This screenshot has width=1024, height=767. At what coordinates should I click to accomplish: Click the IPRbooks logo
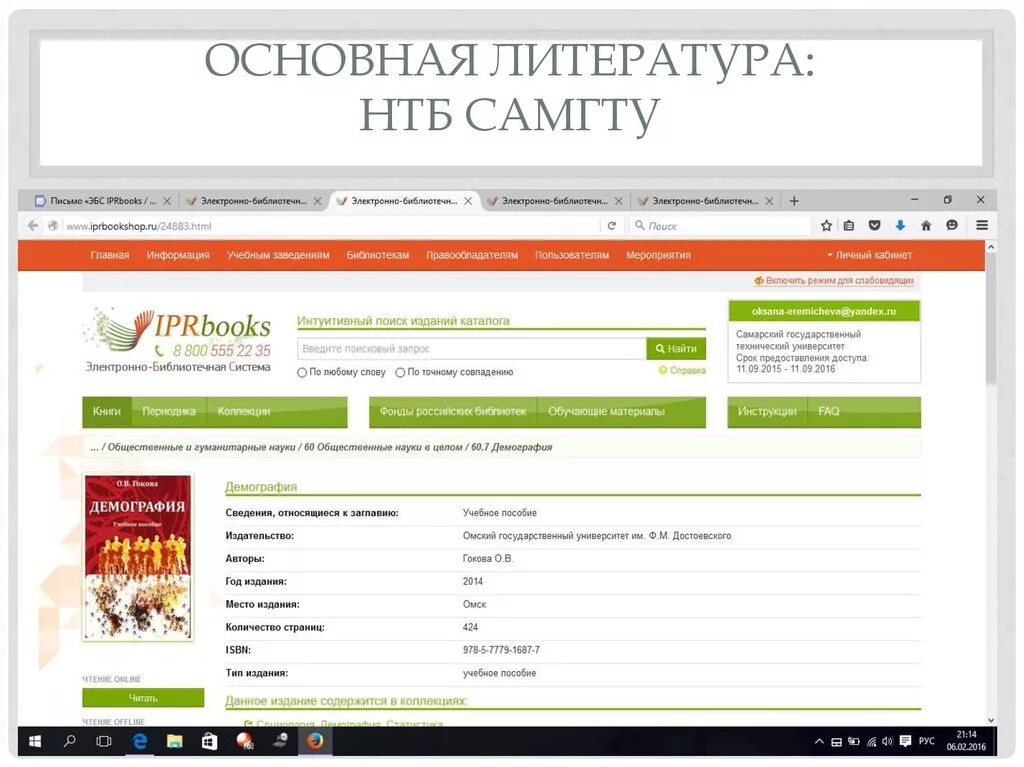click(x=178, y=340)
